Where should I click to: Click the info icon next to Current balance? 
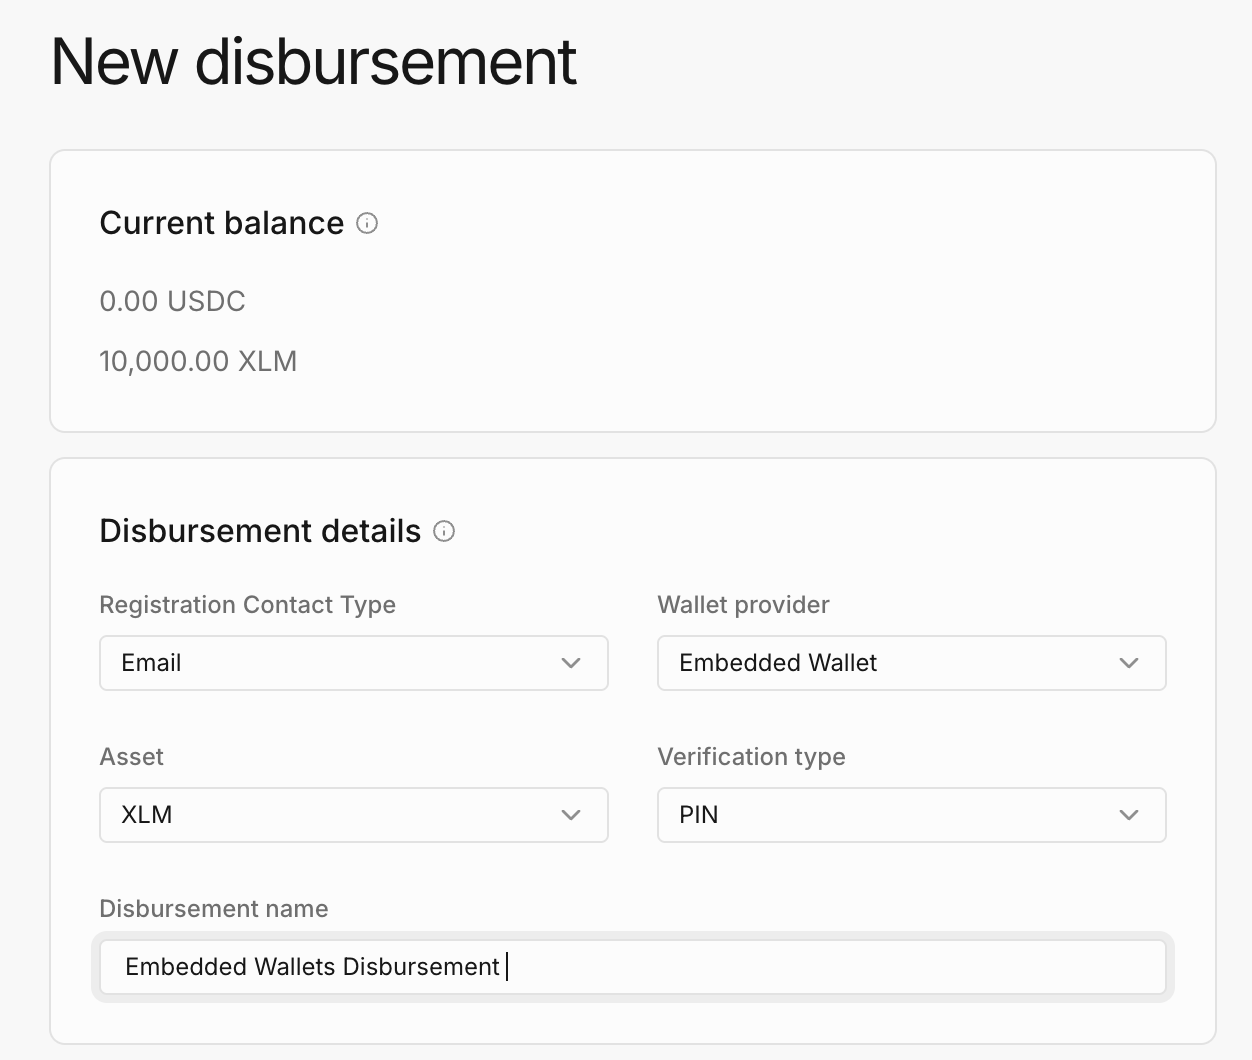tap(367, 224)
